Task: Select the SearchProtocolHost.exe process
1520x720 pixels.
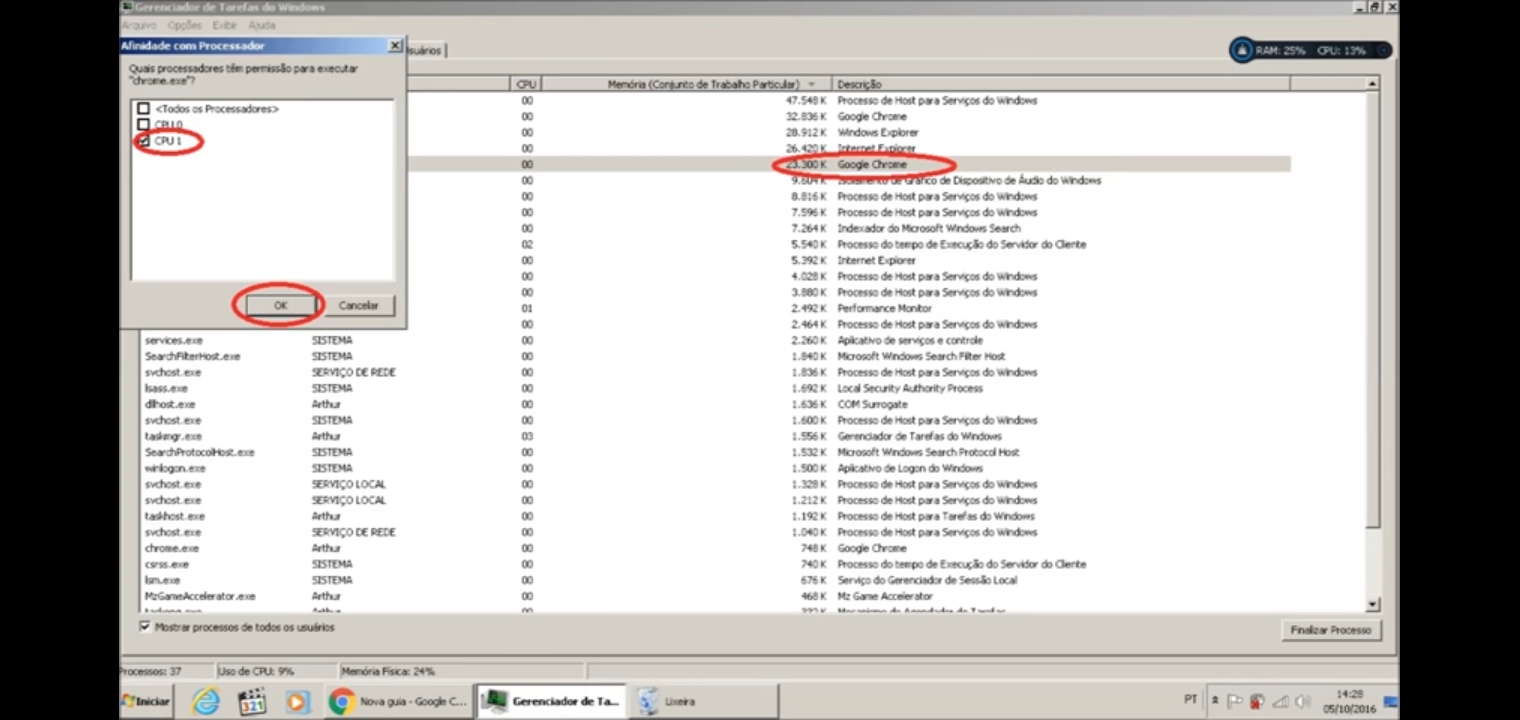Action: 199,452
